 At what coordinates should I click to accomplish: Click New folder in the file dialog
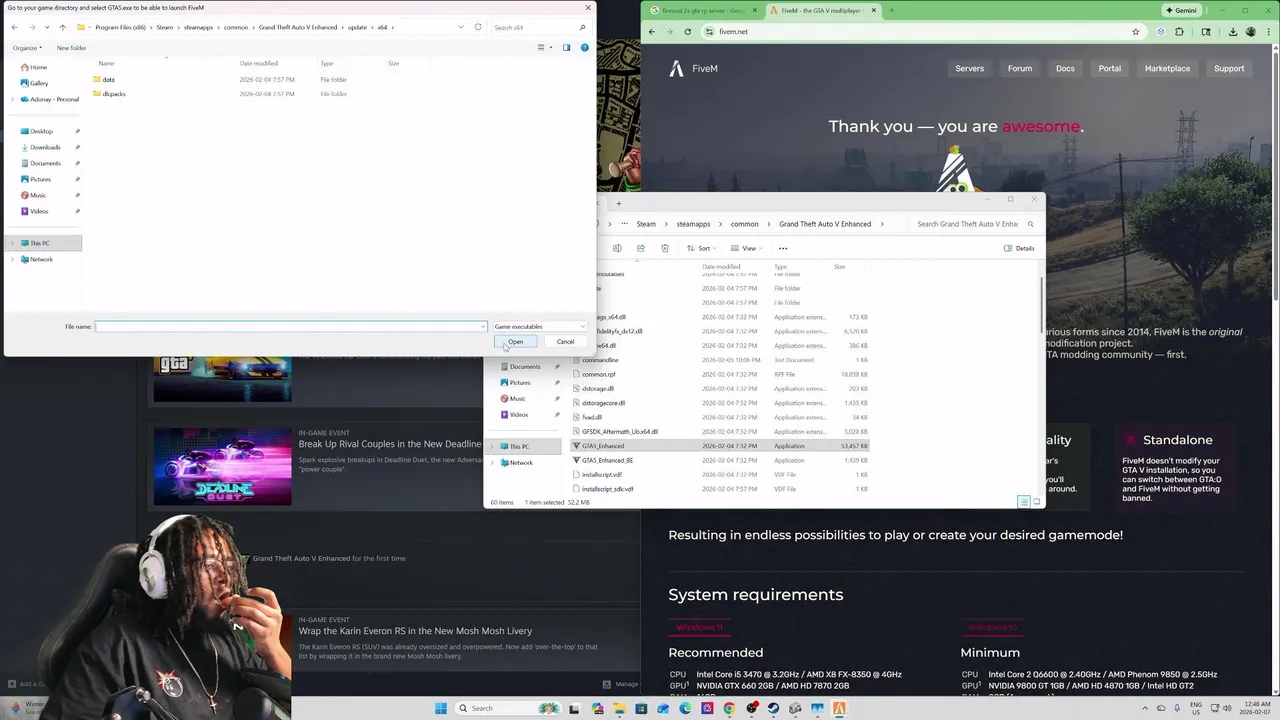(x=71, y=48)
